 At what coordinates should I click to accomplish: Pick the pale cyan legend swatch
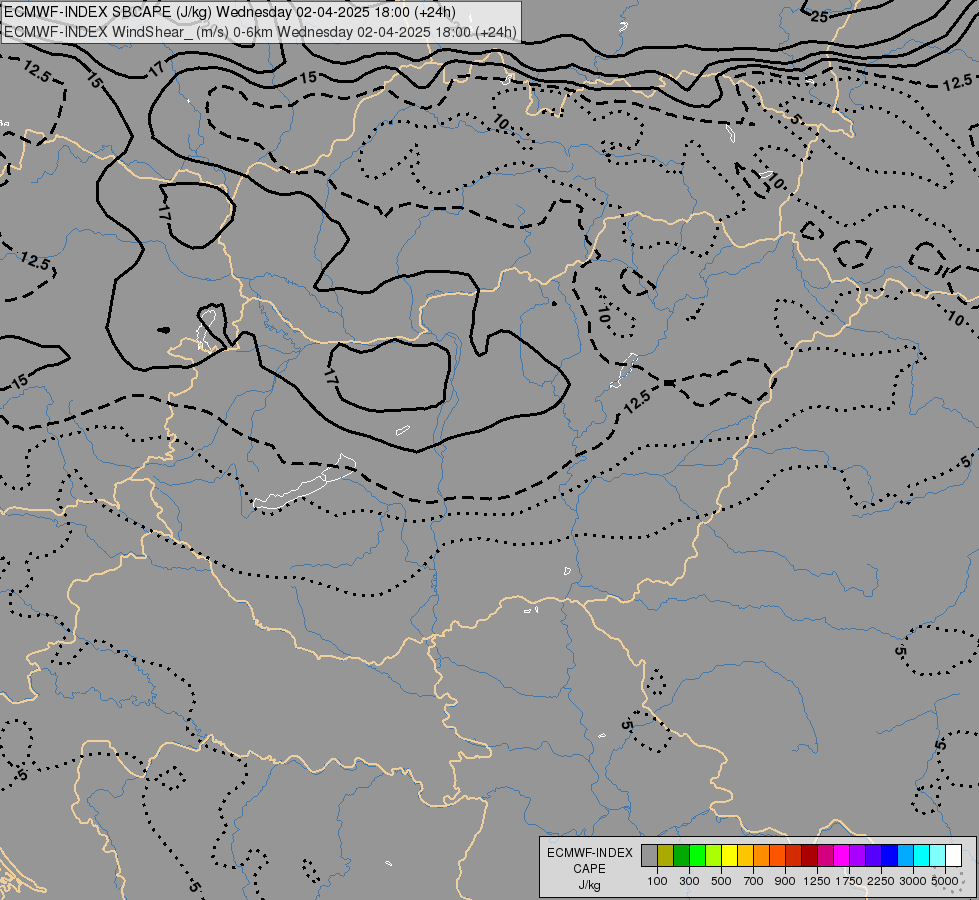[938, 856]
